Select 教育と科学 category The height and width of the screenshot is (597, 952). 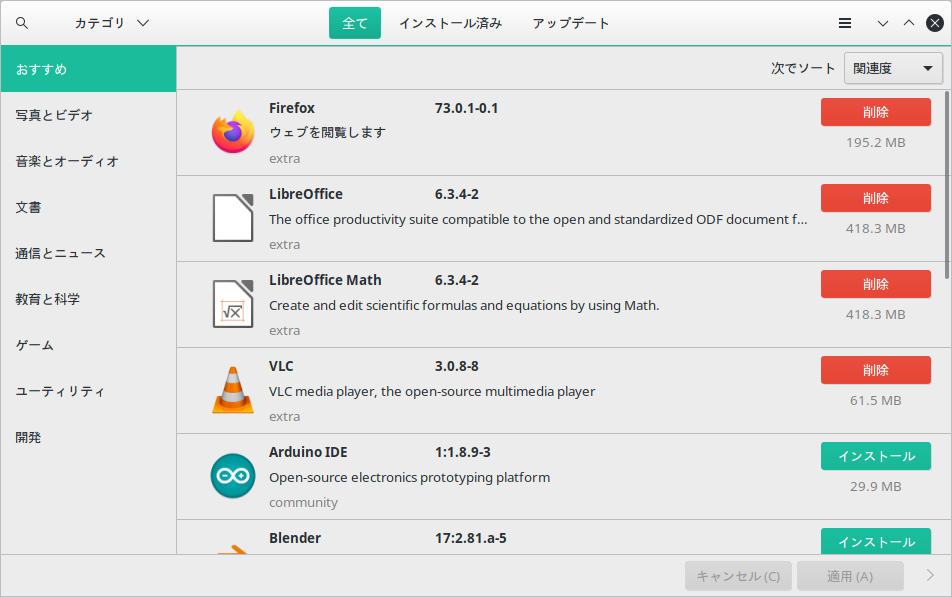click(x=89, y=299)
